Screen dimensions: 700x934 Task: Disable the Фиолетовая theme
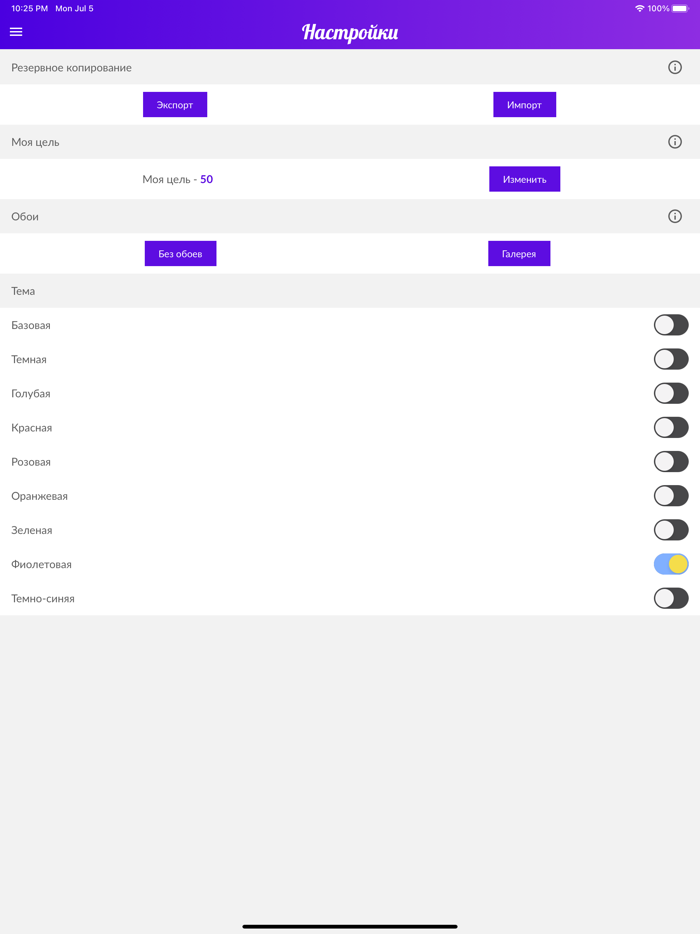pos(670,563)
